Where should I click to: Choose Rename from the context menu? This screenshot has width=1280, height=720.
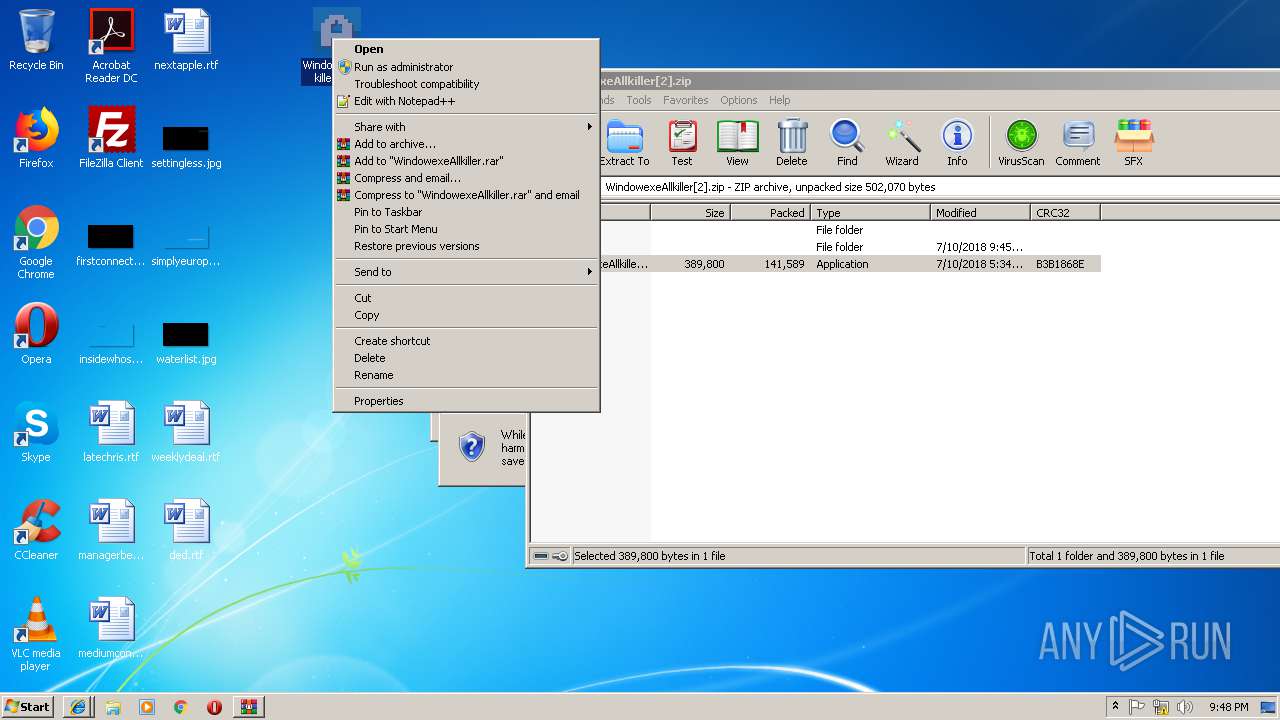pyautogui.click(x=466, y=375)
